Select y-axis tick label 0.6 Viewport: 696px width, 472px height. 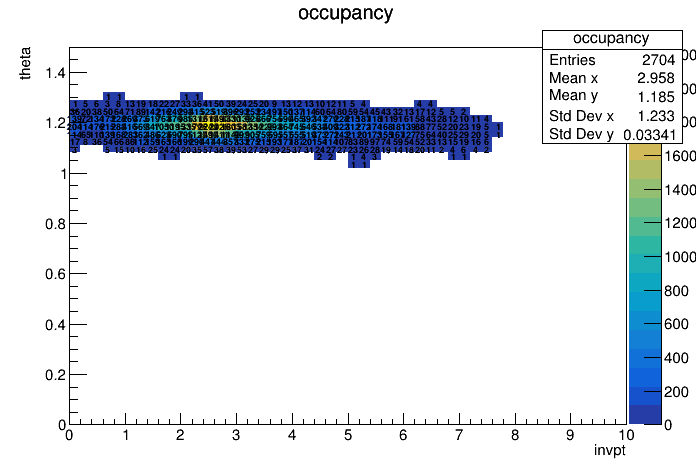click(x=55, y=274)
